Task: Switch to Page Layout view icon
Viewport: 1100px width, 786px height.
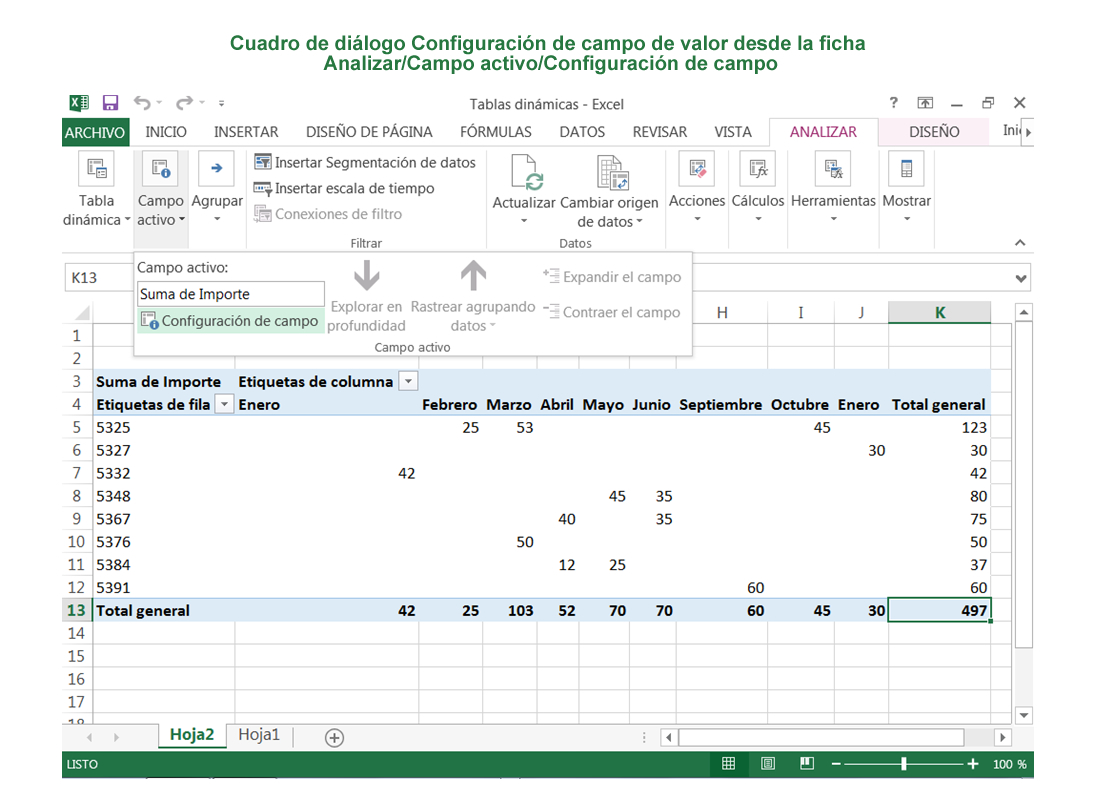Action: [768, 764]
